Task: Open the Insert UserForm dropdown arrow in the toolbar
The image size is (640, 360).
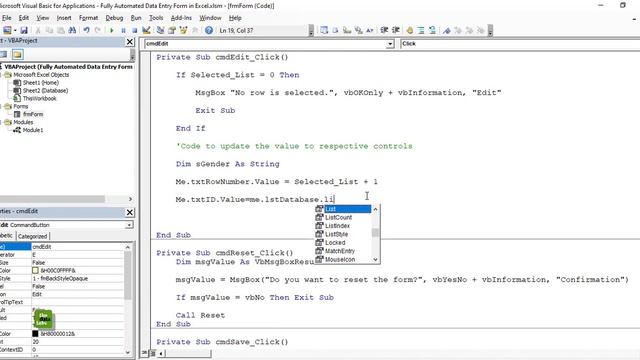Action: (15, 30)
